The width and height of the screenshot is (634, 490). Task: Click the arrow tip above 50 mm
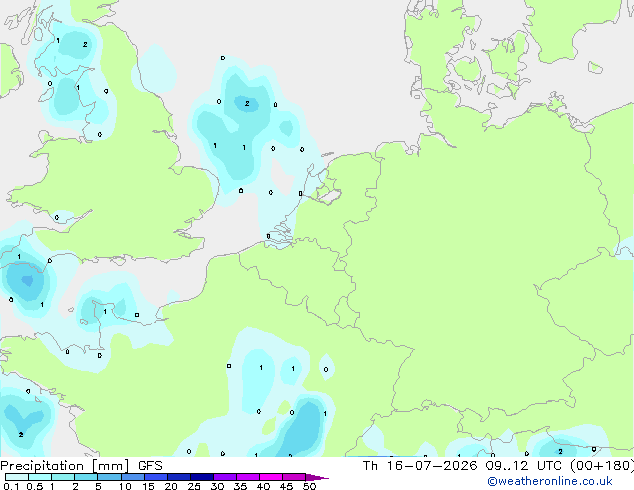click(x=317, y=477)
